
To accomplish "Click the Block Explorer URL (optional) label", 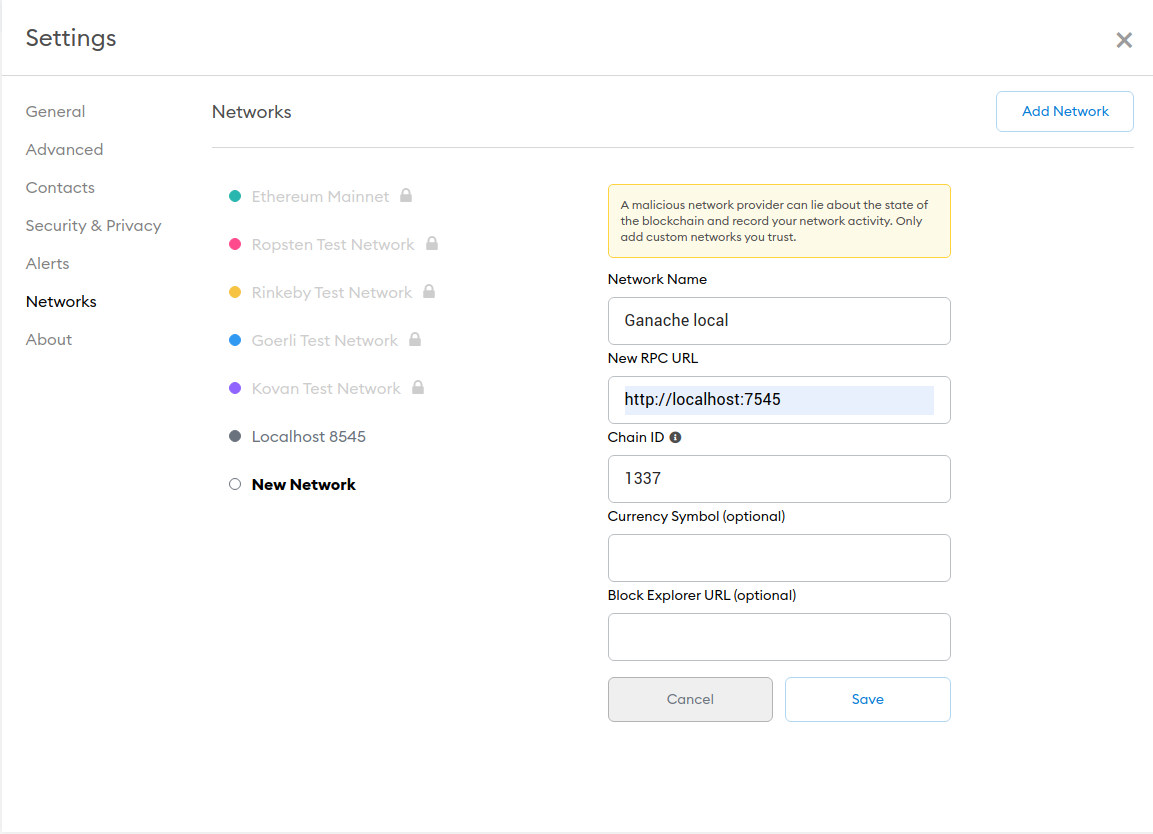I will click(x=702, y=595).
